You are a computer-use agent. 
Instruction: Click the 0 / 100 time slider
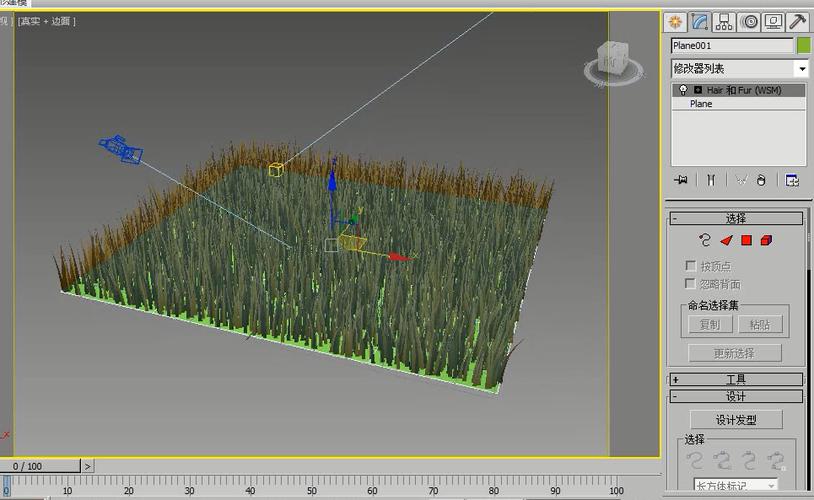[39, 466]
